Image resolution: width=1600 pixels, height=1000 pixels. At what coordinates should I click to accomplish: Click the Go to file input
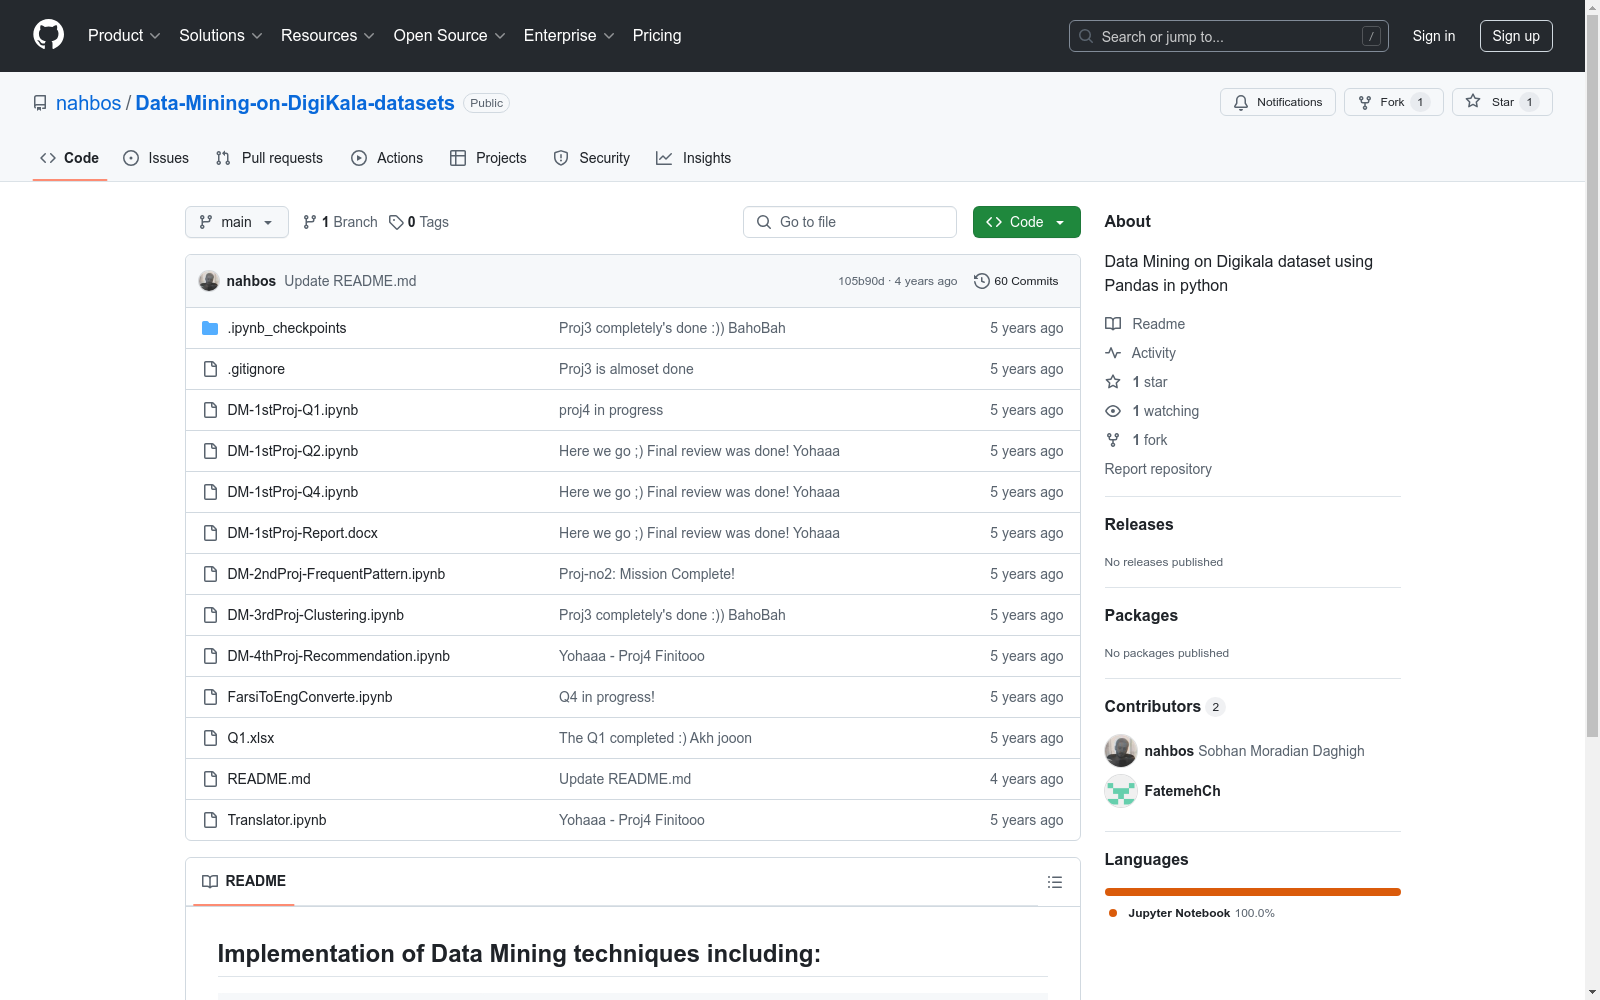(x=850, y=222)
